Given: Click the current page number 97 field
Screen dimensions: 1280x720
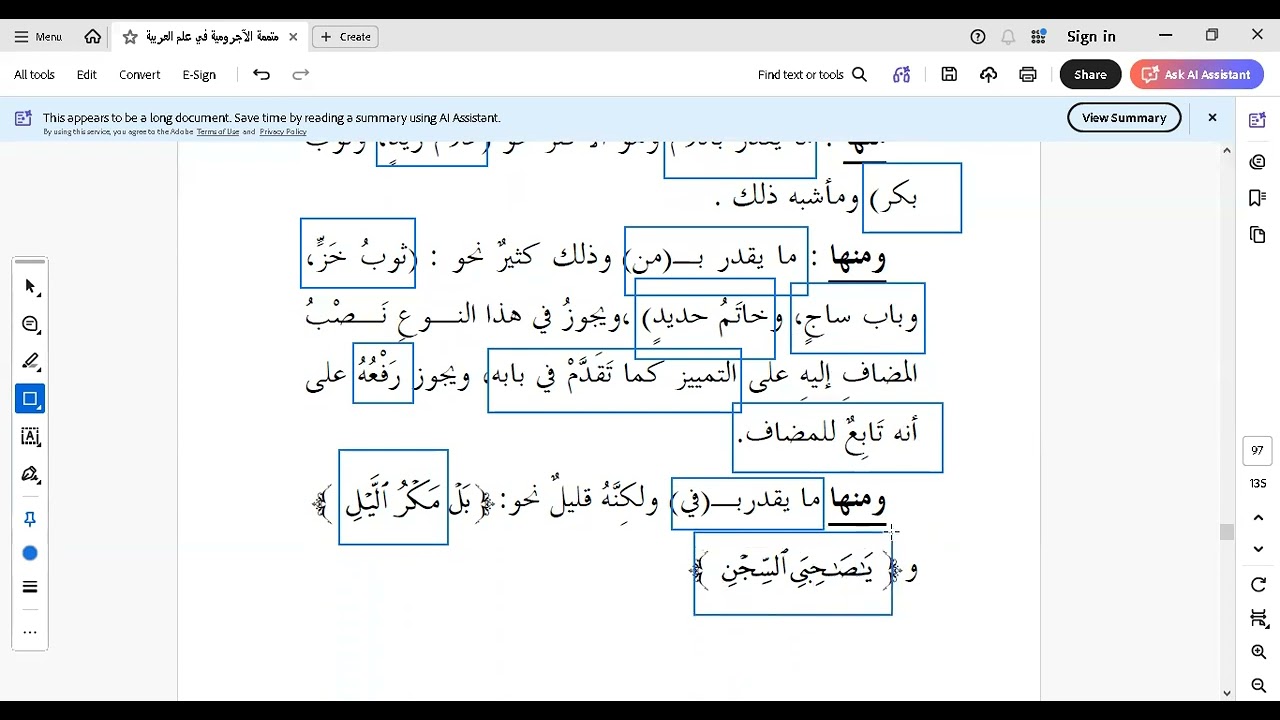Looking at the screenshot, I should 1258,451.
